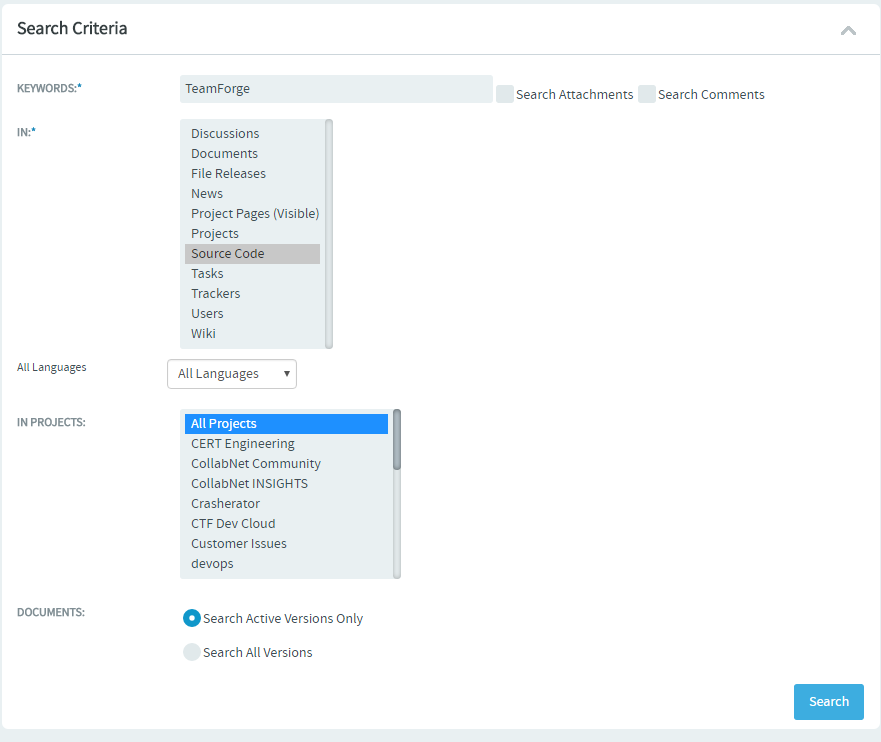Viewport: 881px width, 742px height.
Task: Choose File Releases in the In list
Action: point(252,174)
